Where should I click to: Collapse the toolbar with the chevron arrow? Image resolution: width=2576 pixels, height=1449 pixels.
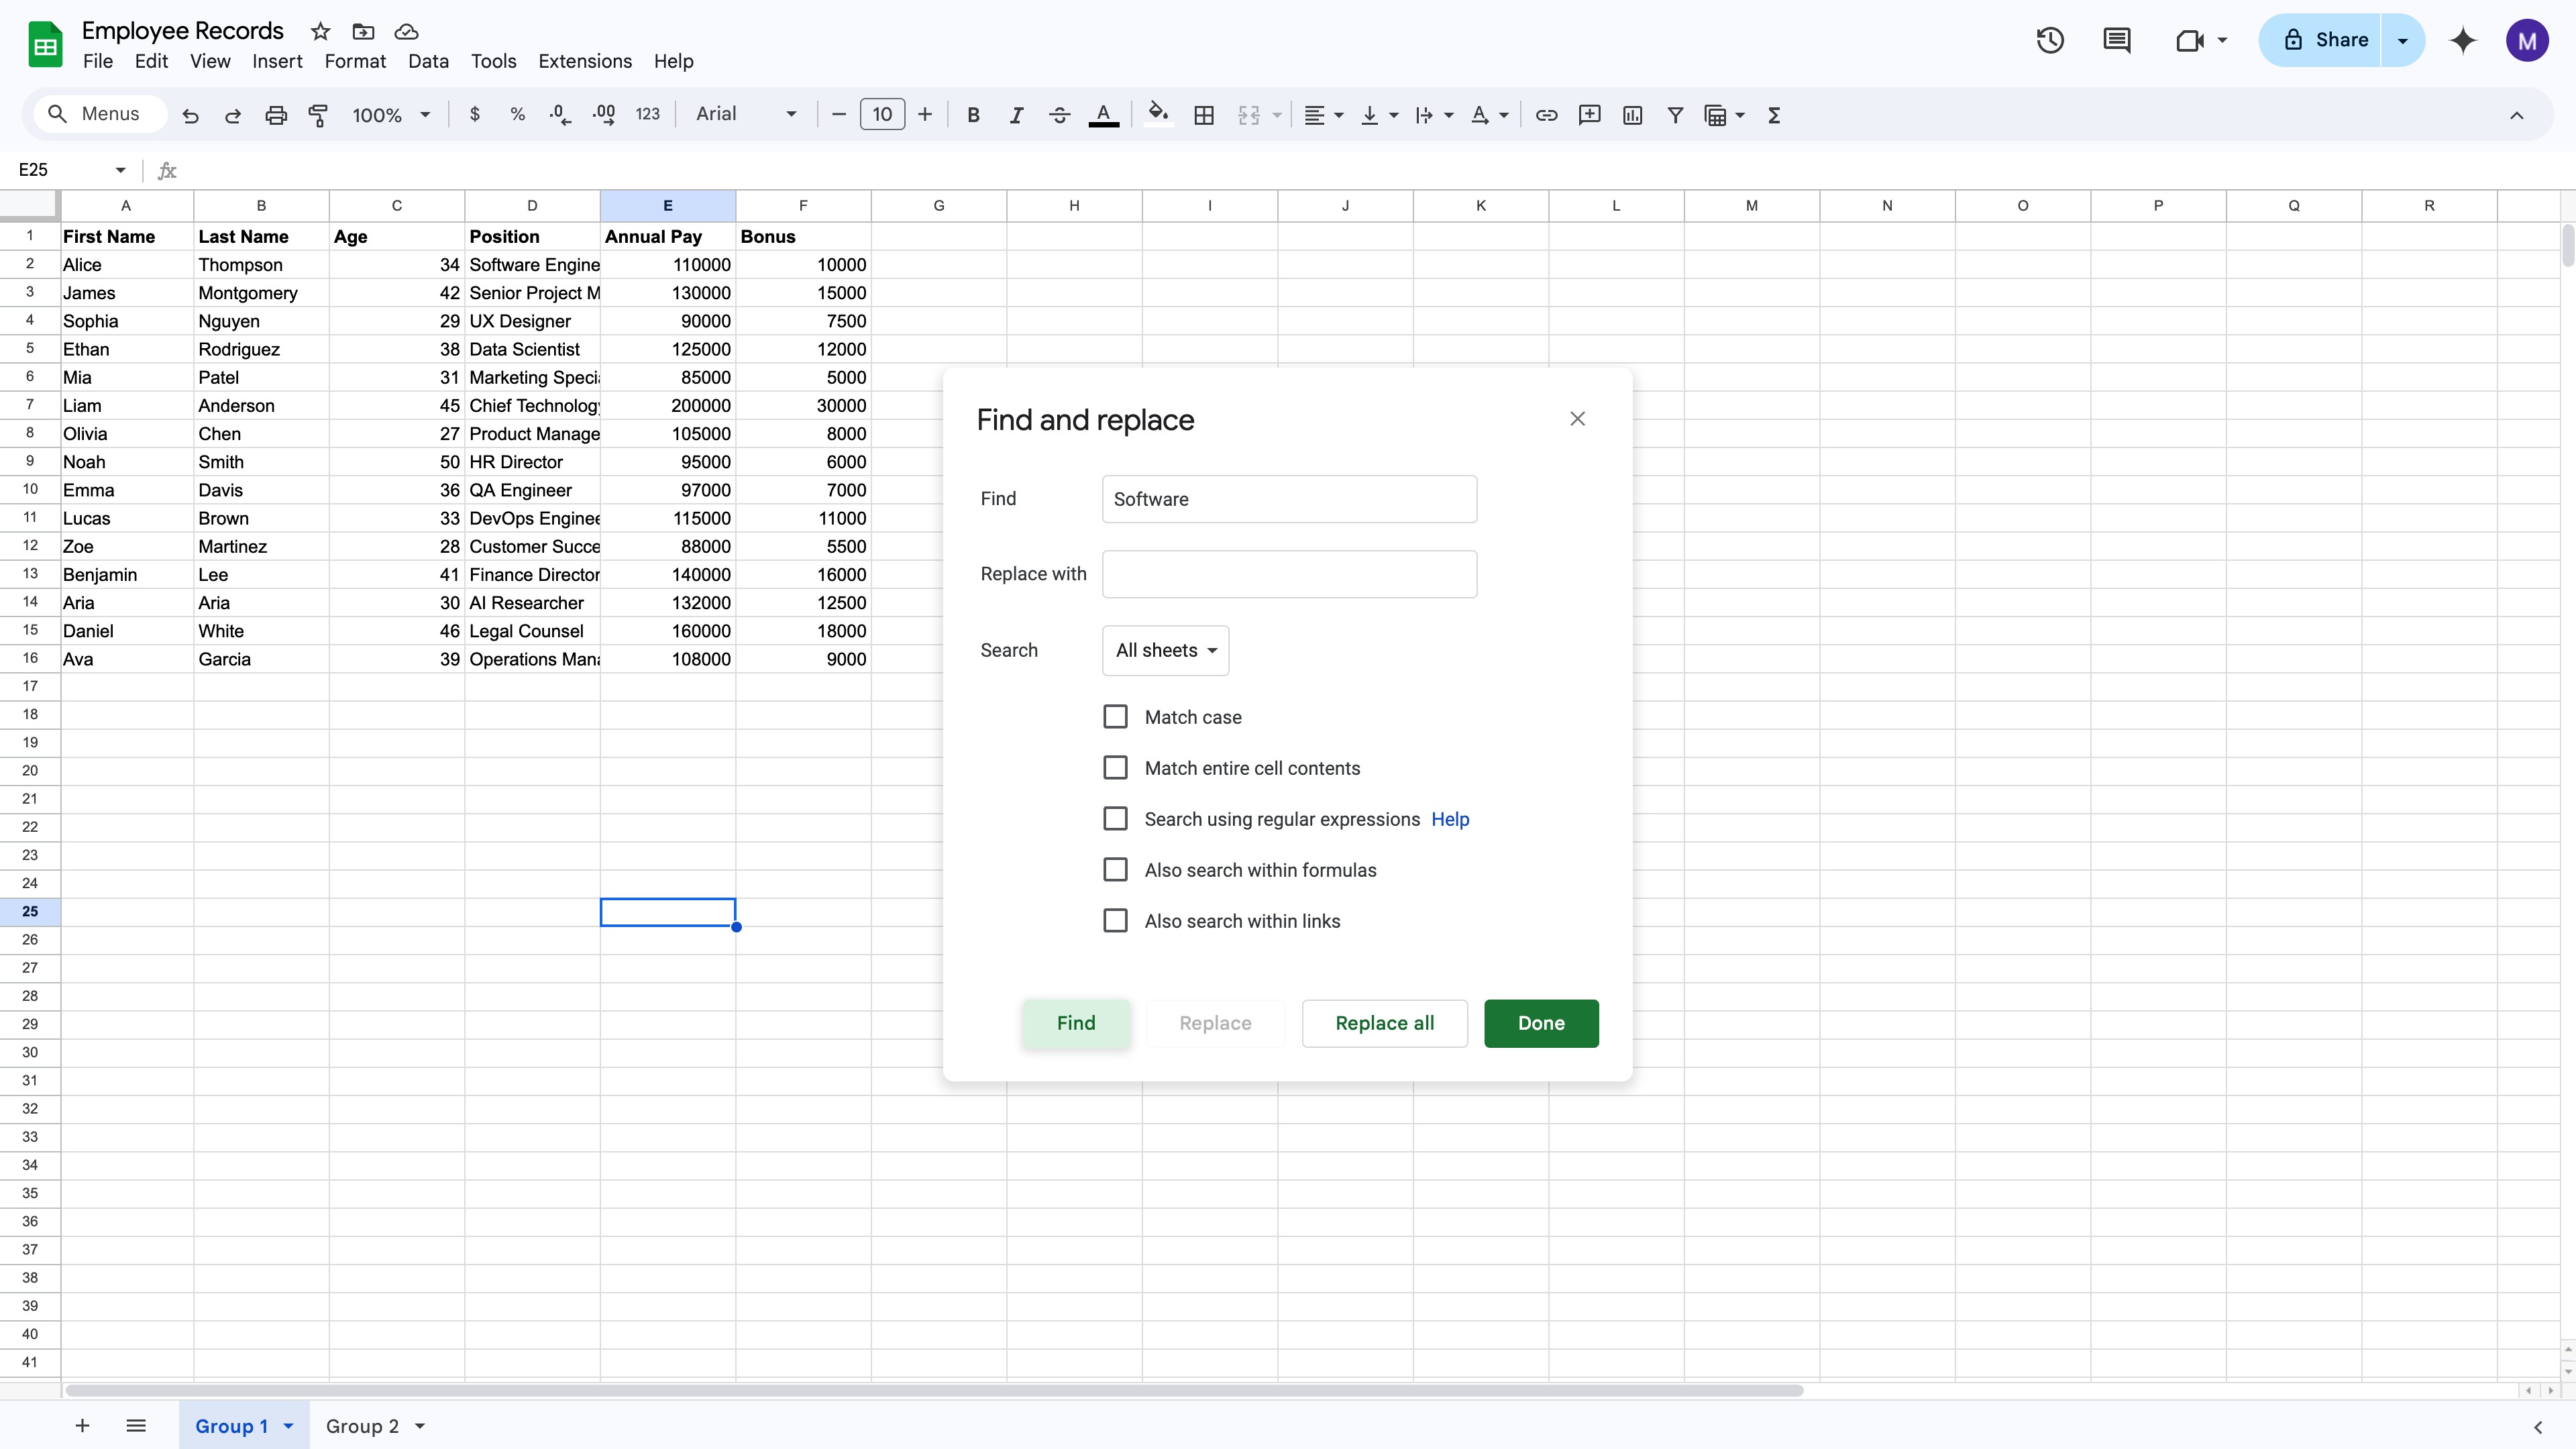click(2516, 115)
